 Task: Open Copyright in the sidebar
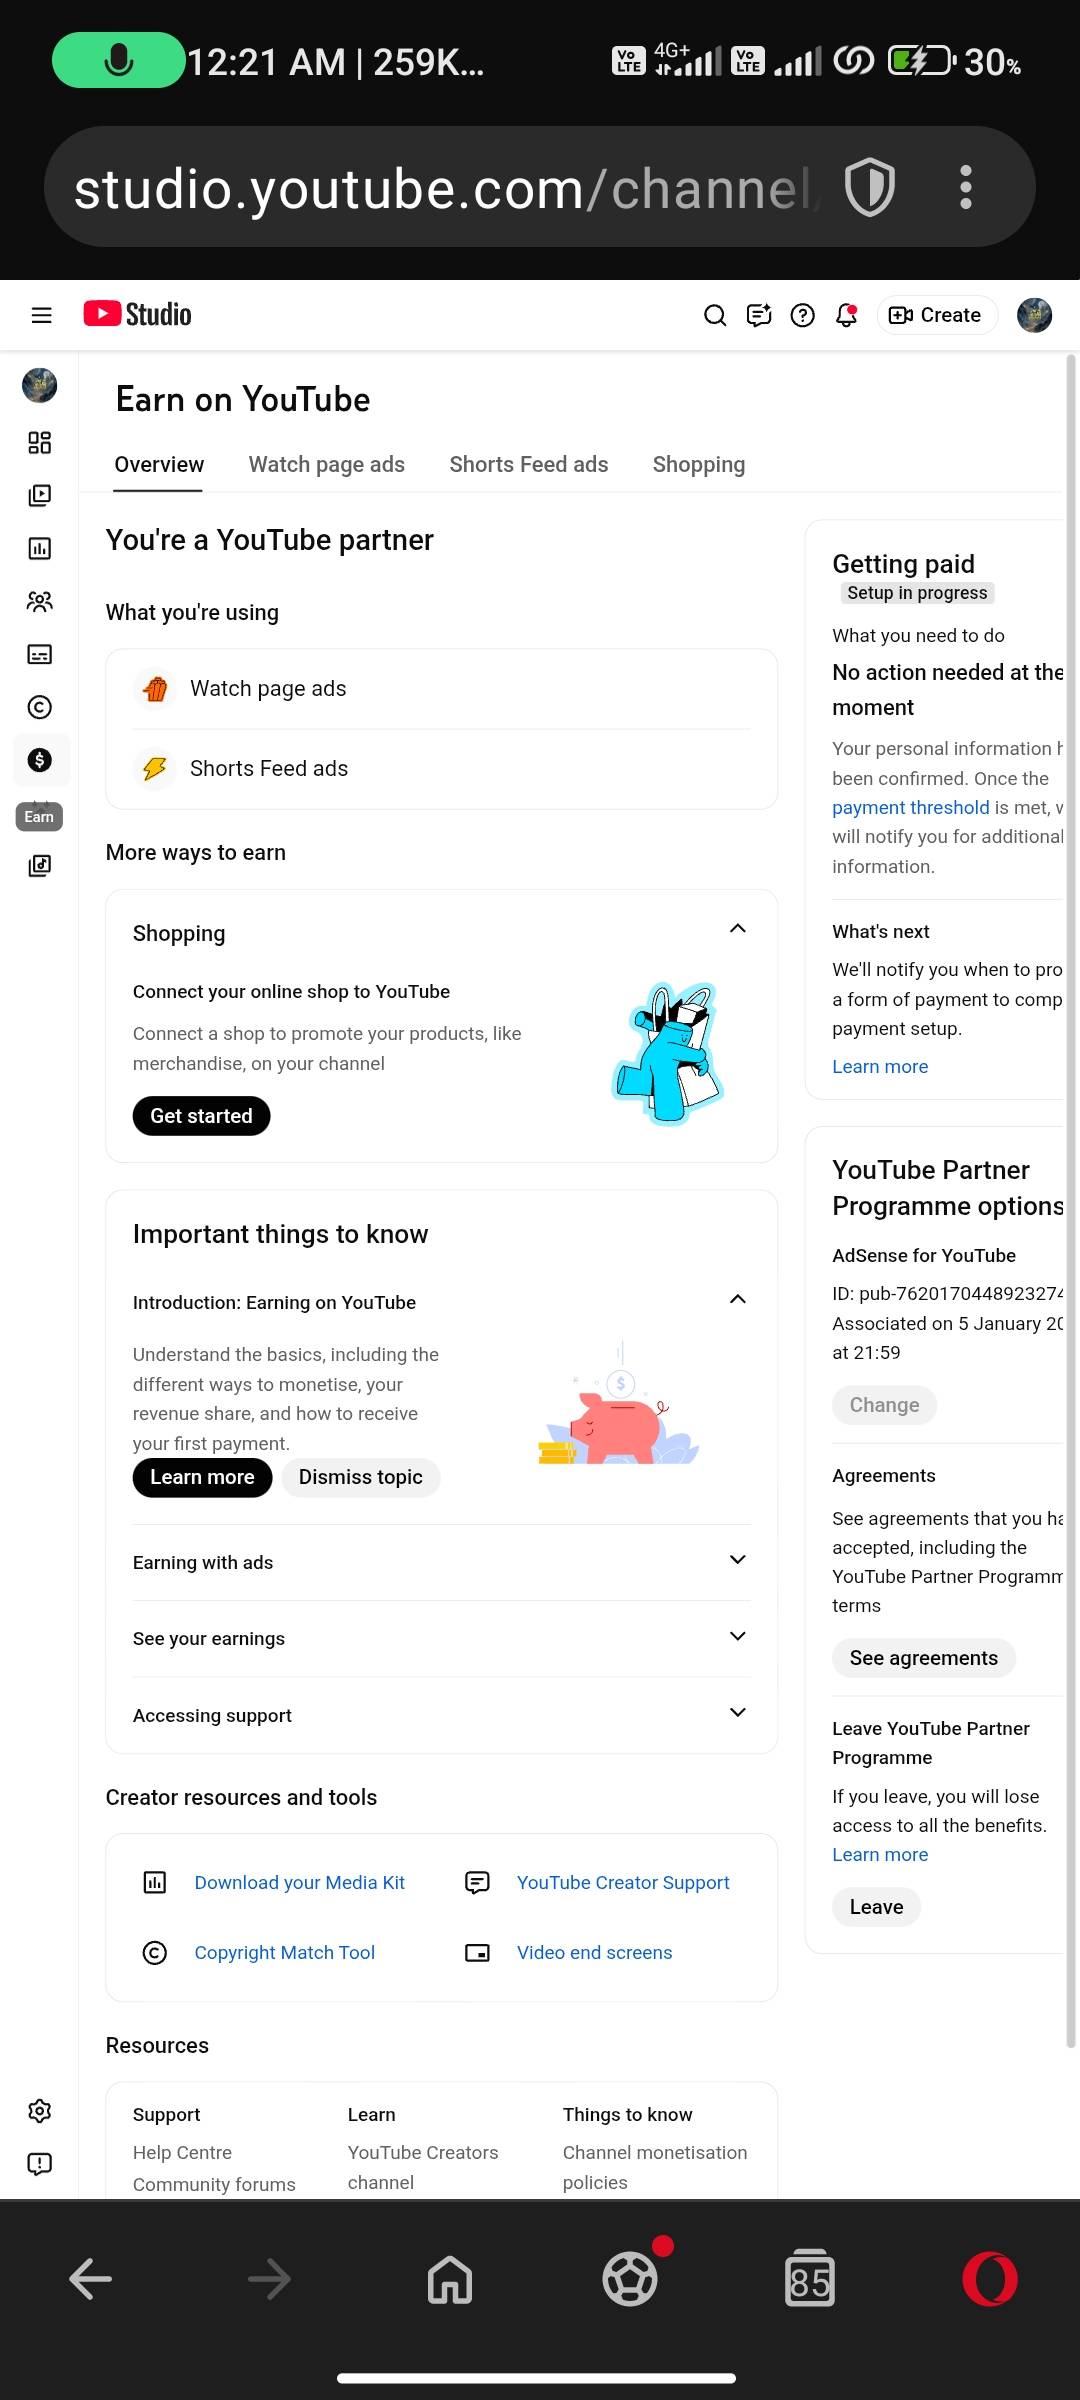pos(40,707)
